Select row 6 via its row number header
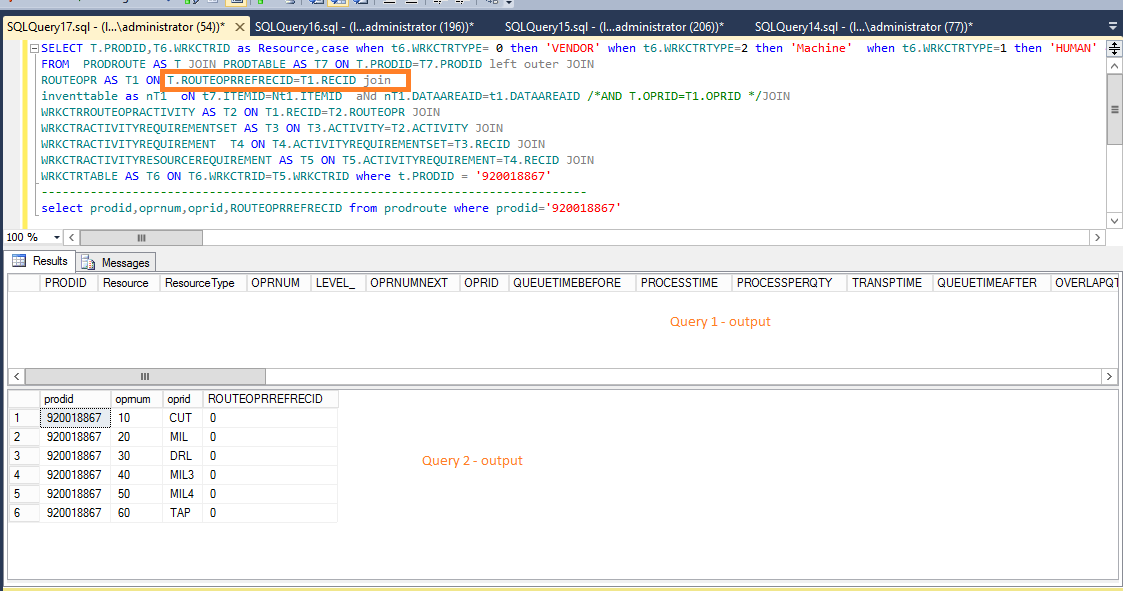Viewport: 1123px width, 591px height. point(24,513)
